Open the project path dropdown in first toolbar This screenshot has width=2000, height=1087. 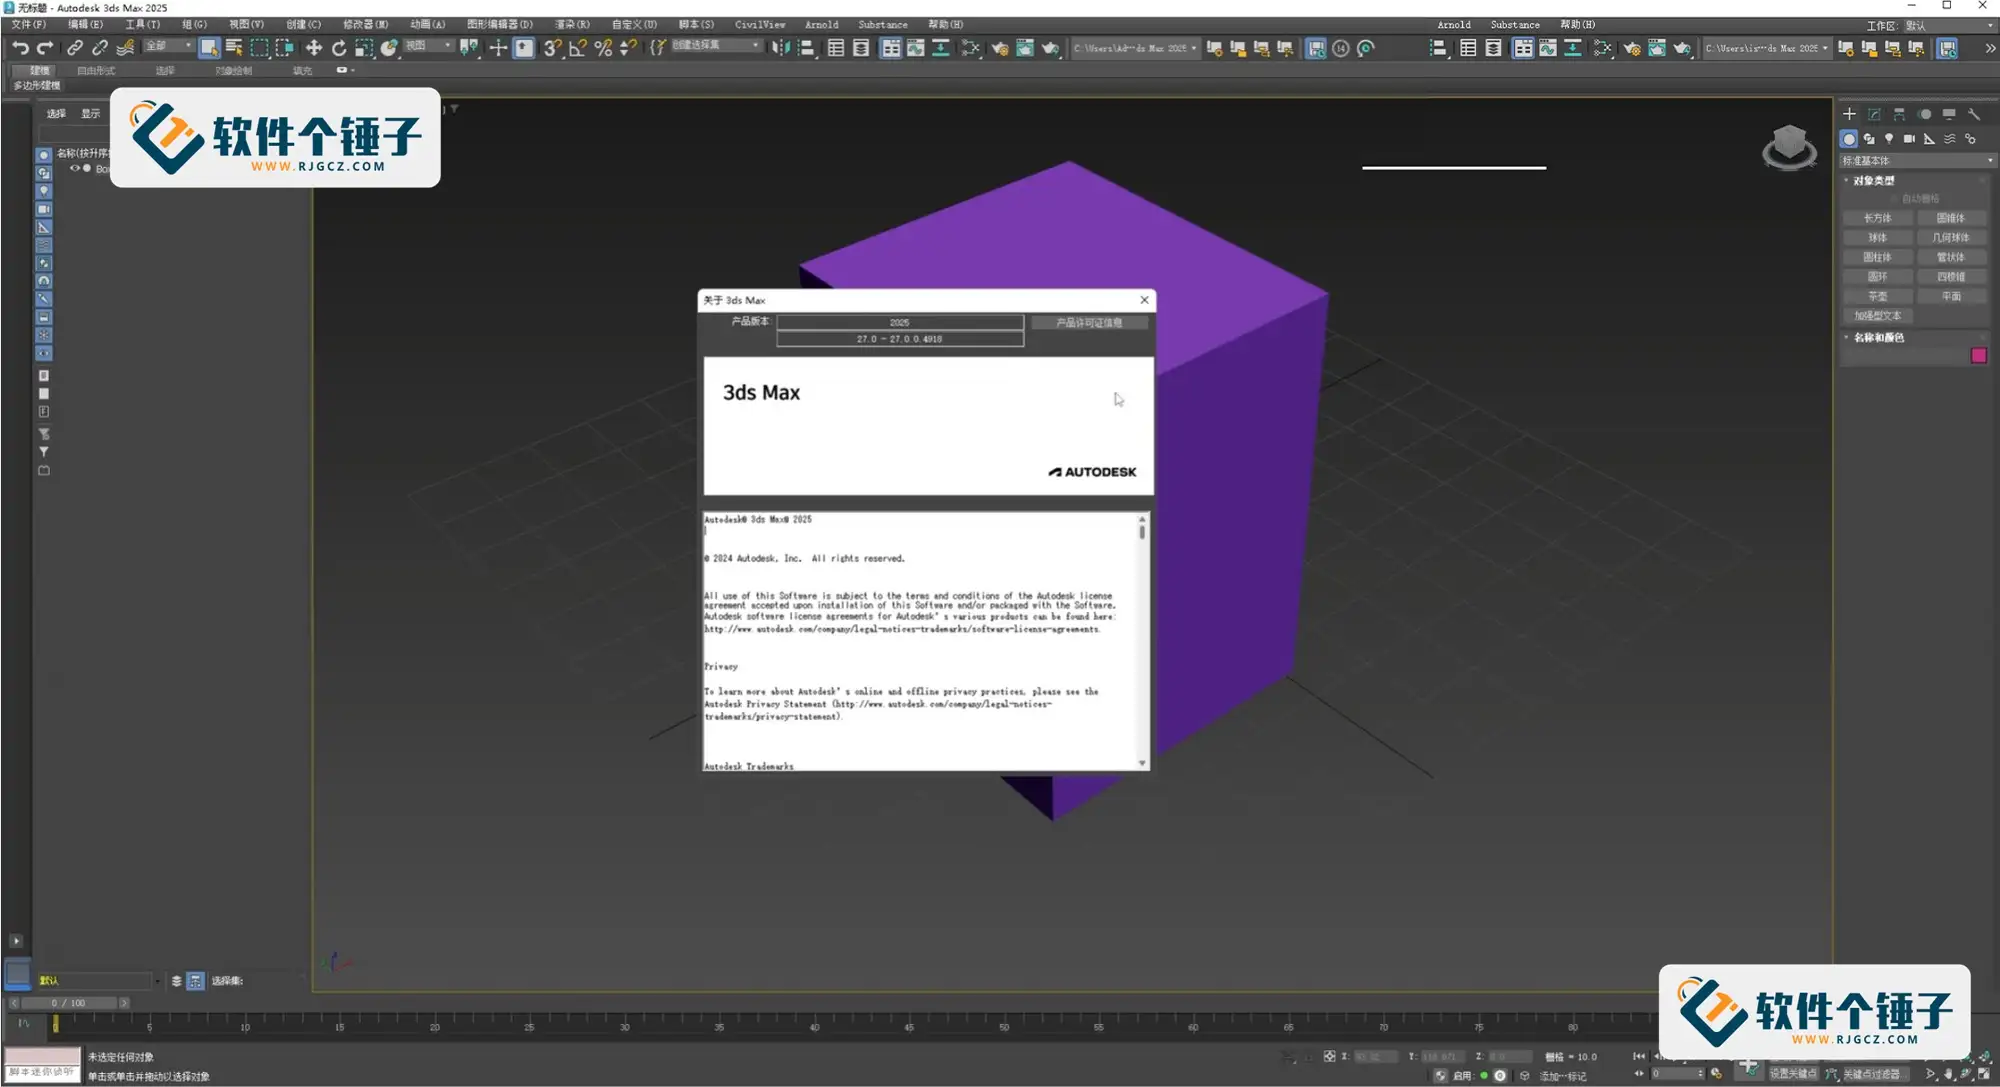[1135, 48]
